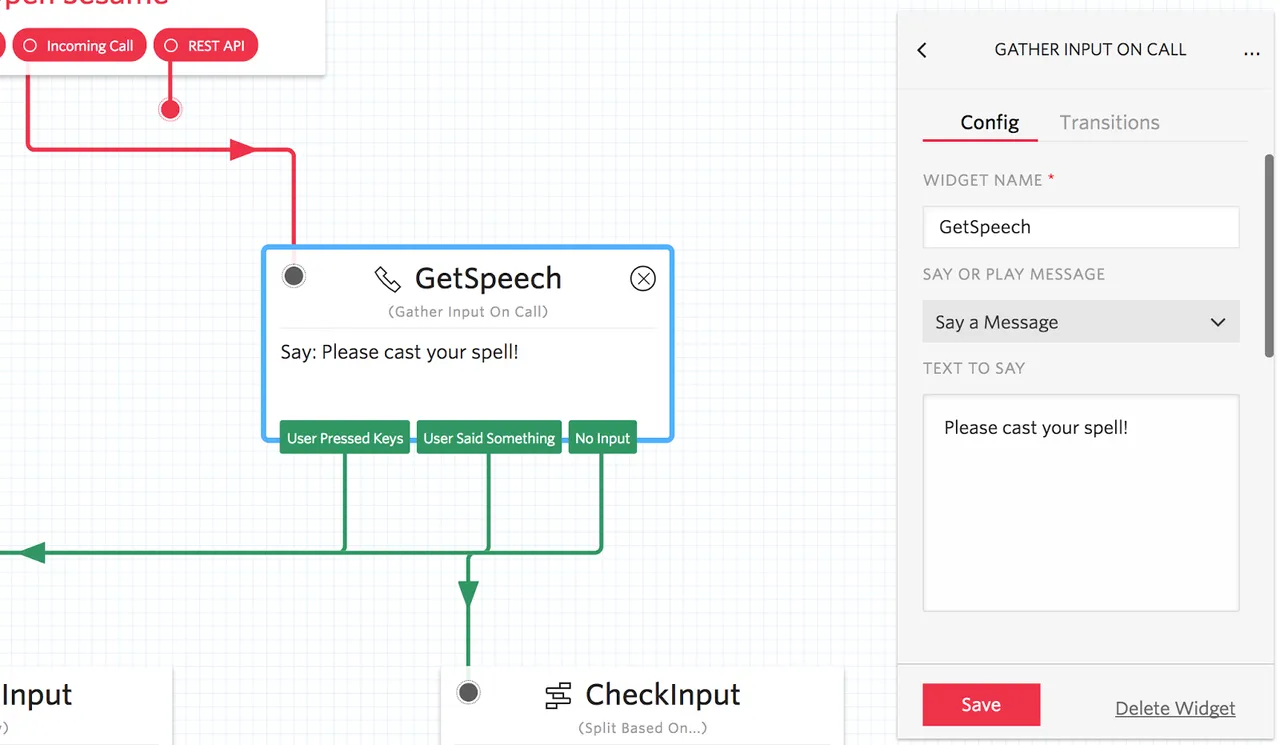Click the 'GATHER INPUT ON CALL' panel header
This screenshot has height=745, width=1280.
(x=1090, y=50)
